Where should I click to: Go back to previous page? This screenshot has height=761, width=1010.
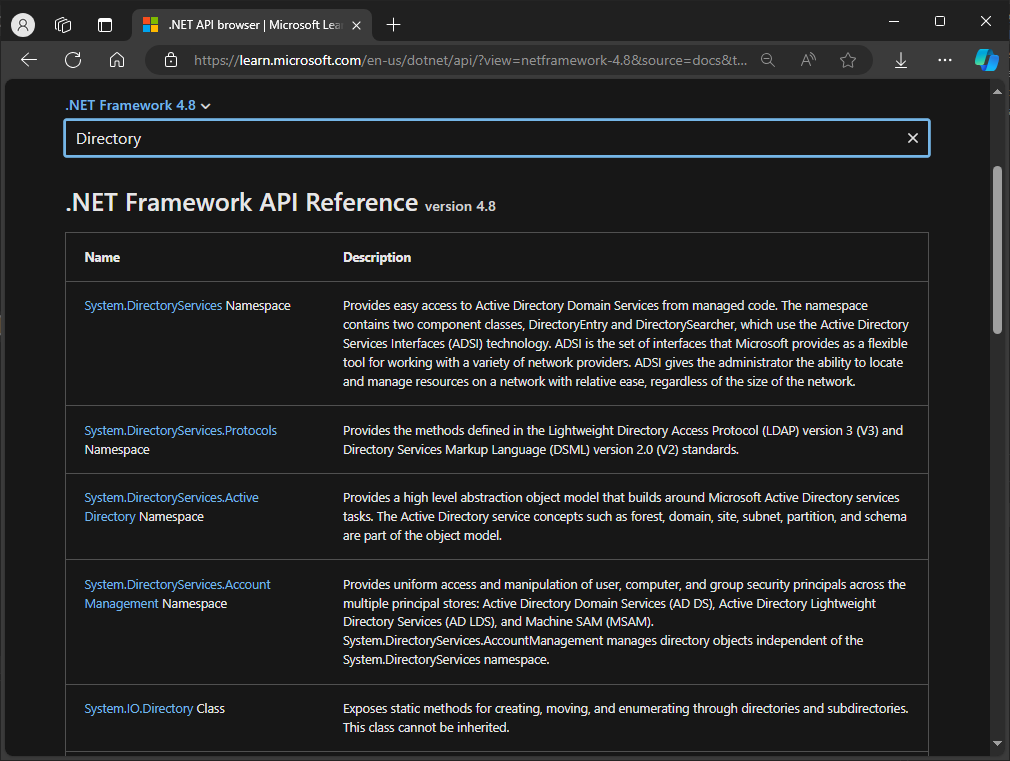[29, 60]
